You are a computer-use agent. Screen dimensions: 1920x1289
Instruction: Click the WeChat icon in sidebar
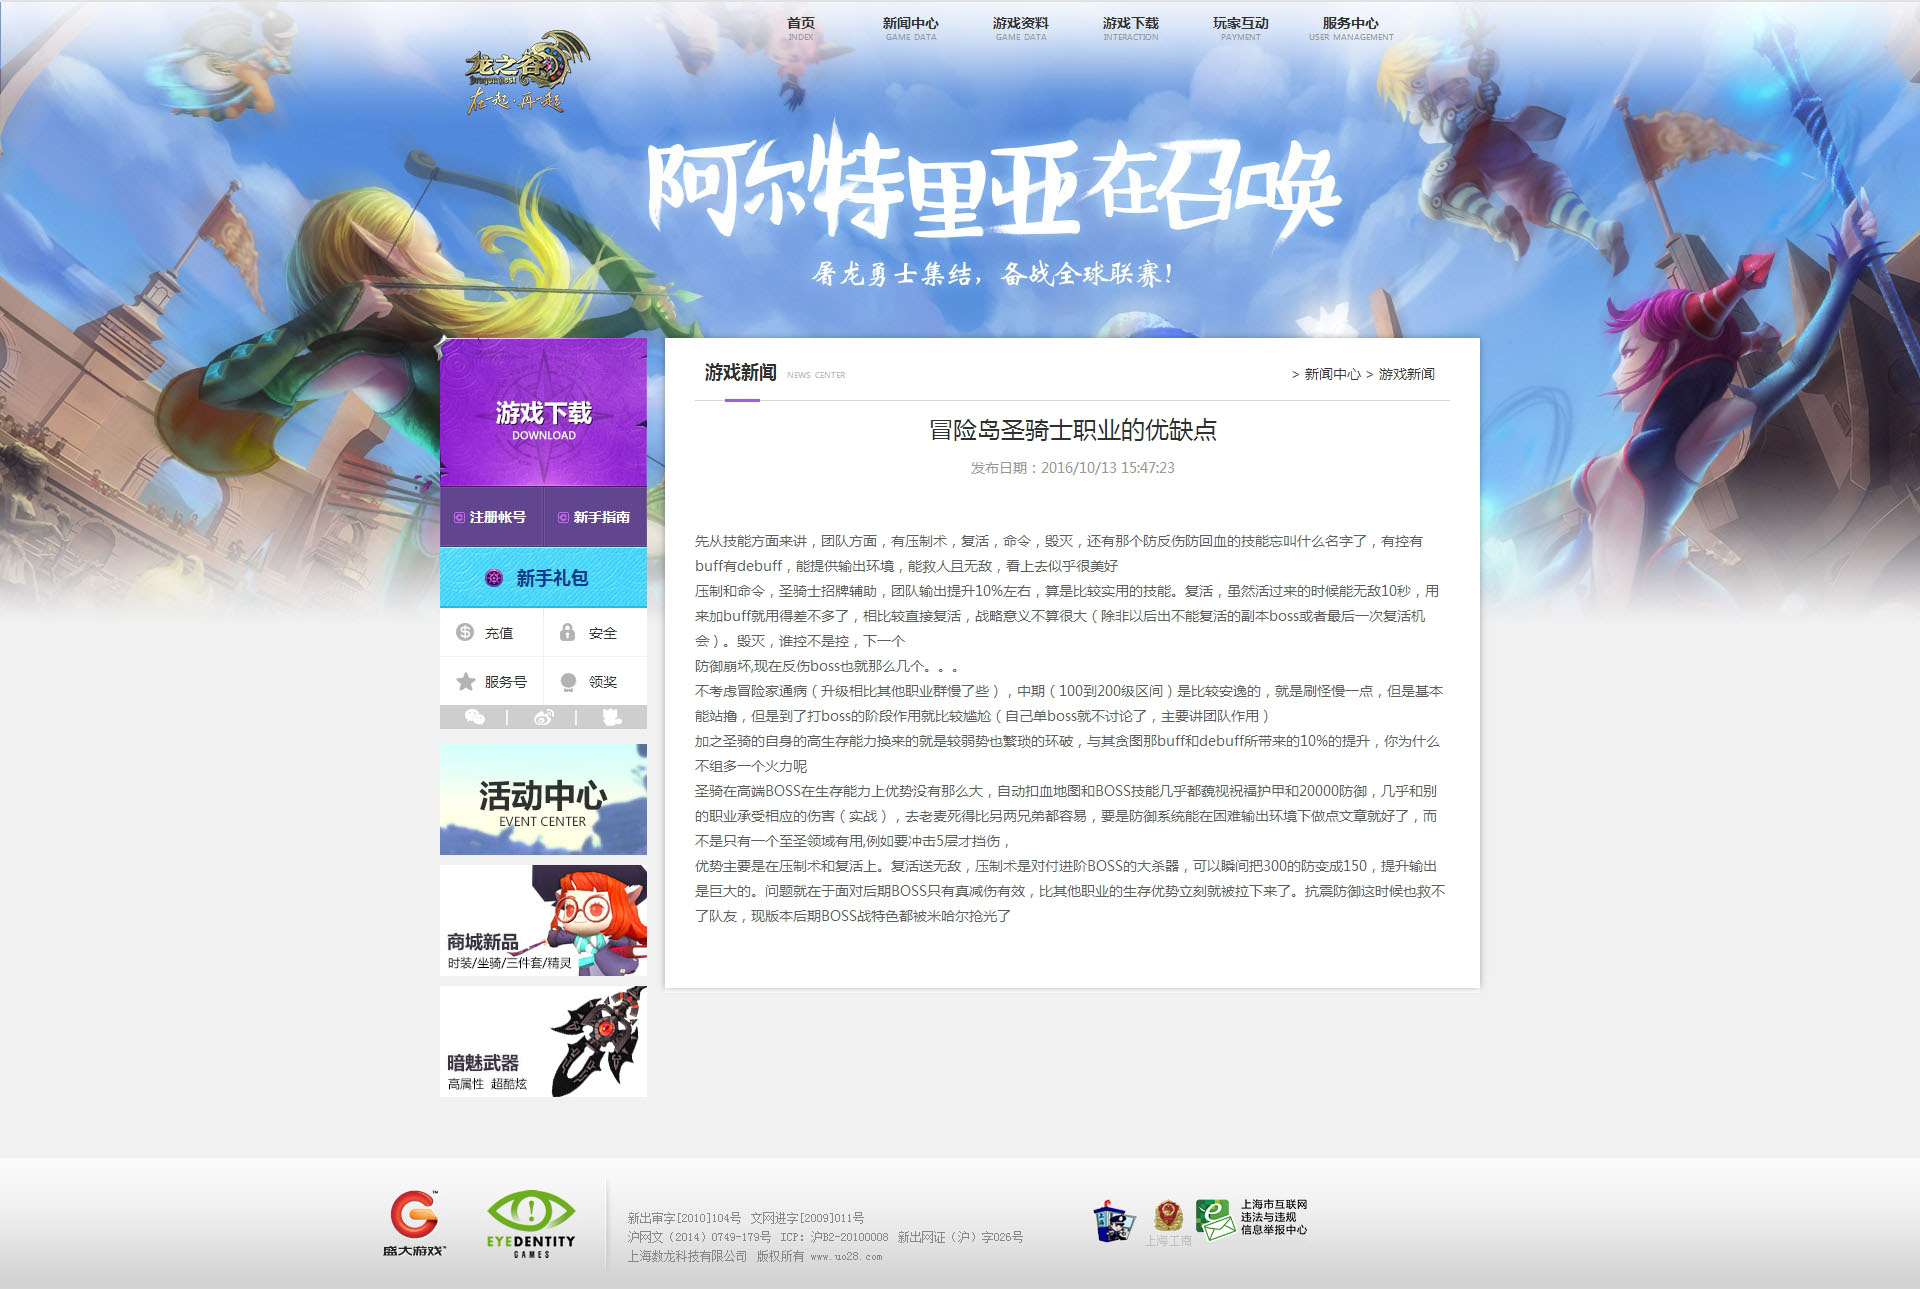tap(475, 717)
